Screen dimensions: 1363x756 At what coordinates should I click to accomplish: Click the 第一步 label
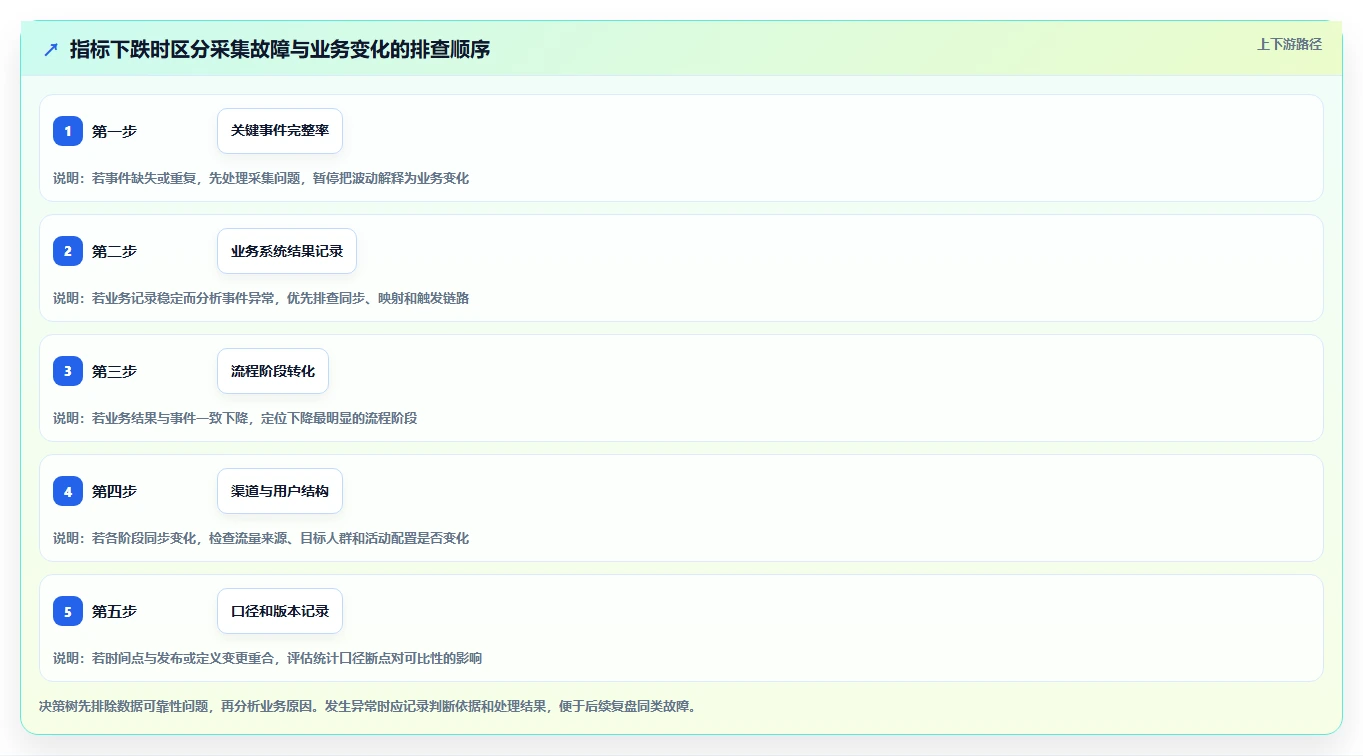tap(114, 131)
